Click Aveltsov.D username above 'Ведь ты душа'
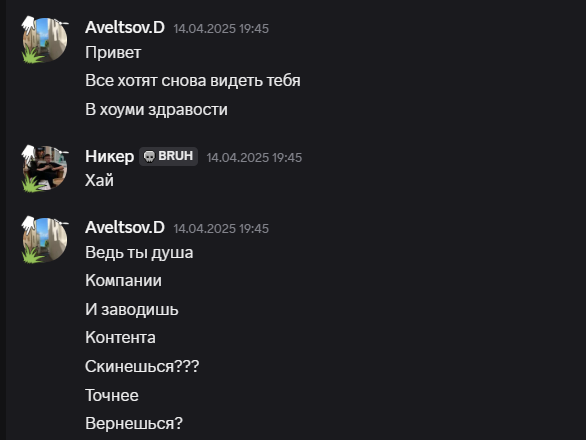Screen dimensions: 586x440 click(x=125, y=228)
